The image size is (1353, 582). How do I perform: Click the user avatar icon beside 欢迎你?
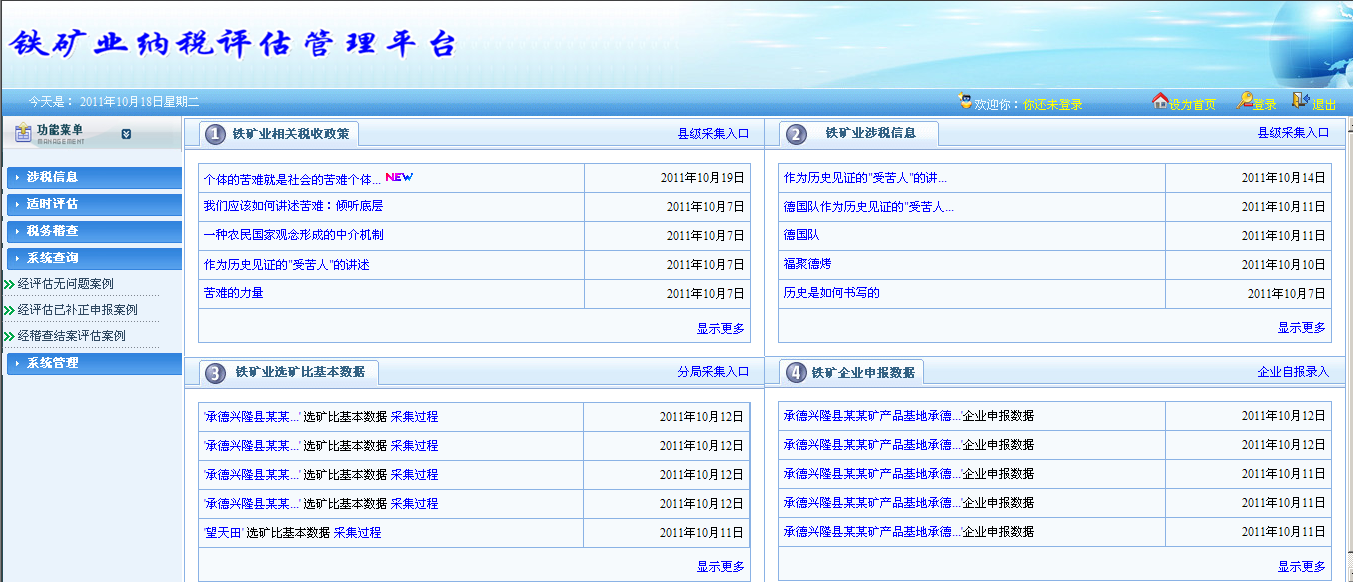pos(965,102)
